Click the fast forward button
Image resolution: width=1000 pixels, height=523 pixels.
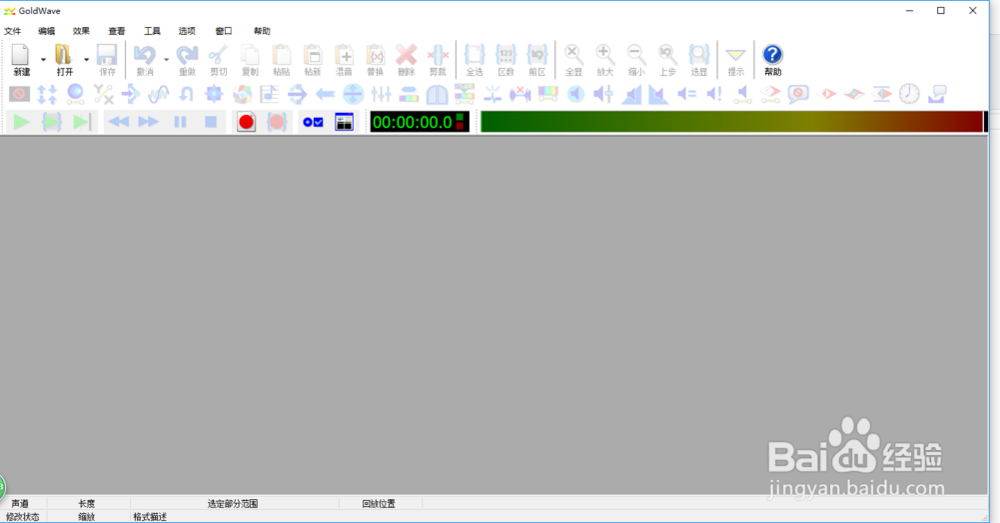149,122
